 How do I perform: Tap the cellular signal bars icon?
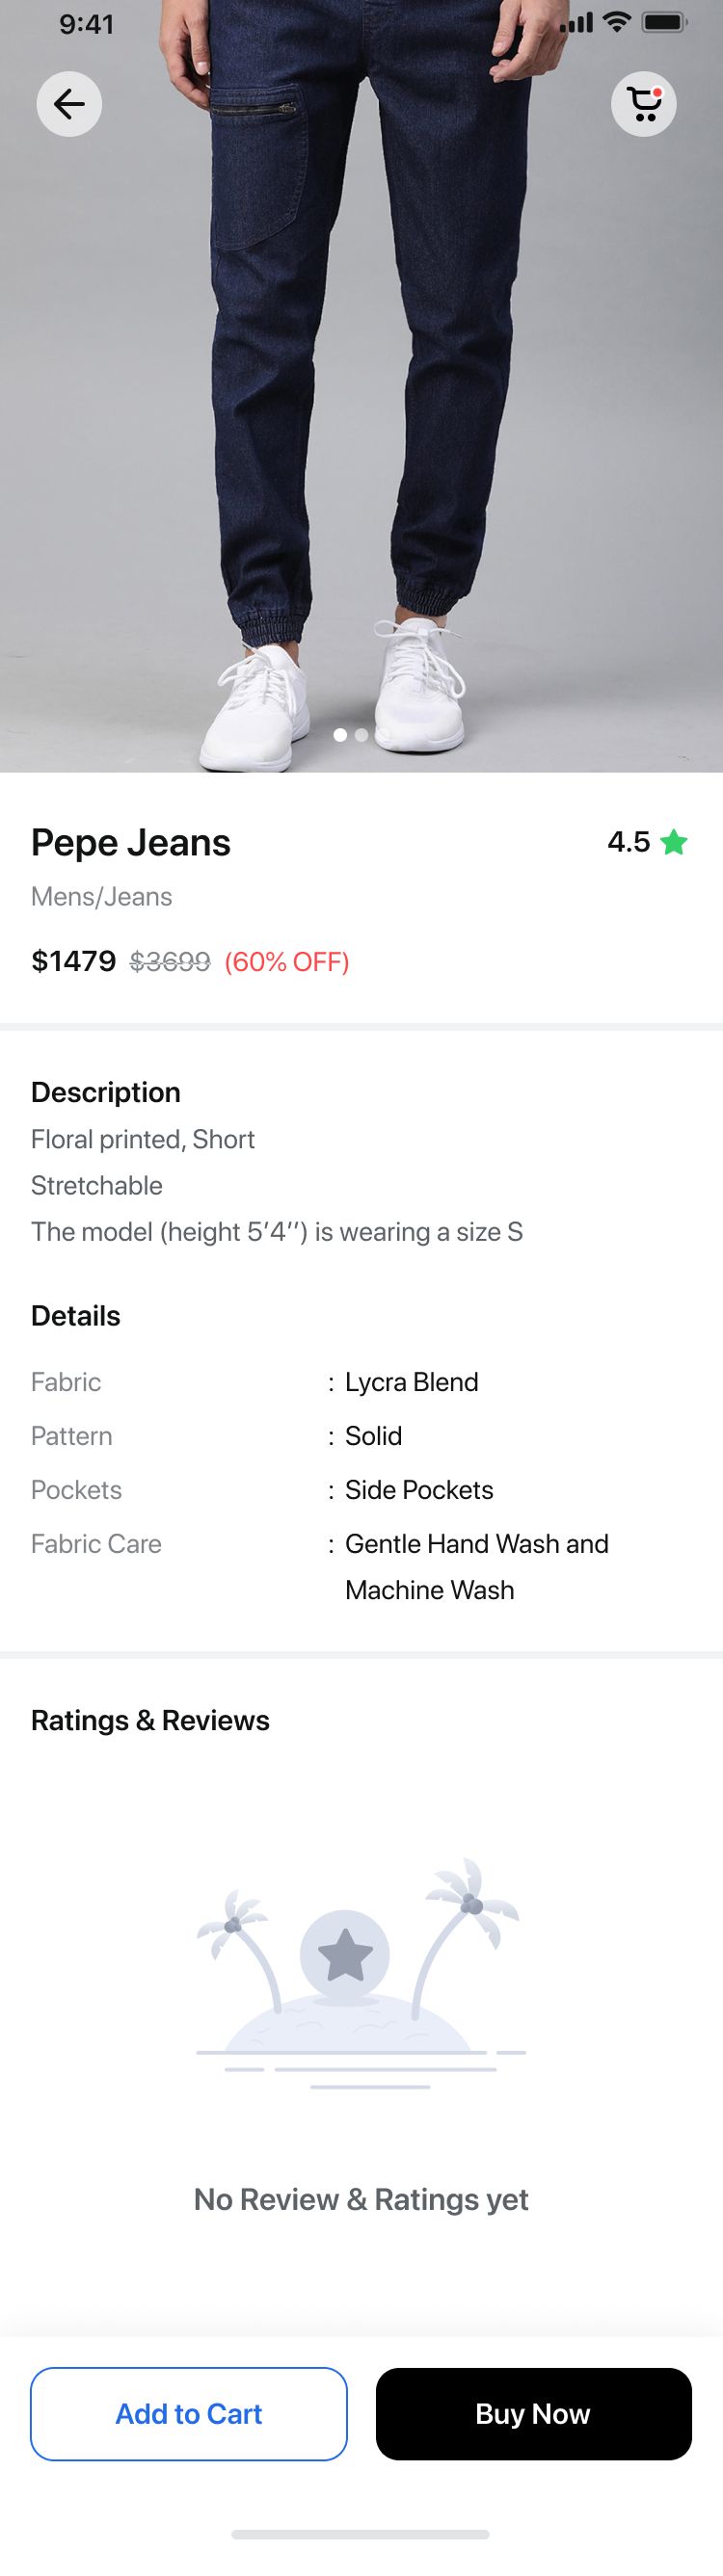coord(576,22)
